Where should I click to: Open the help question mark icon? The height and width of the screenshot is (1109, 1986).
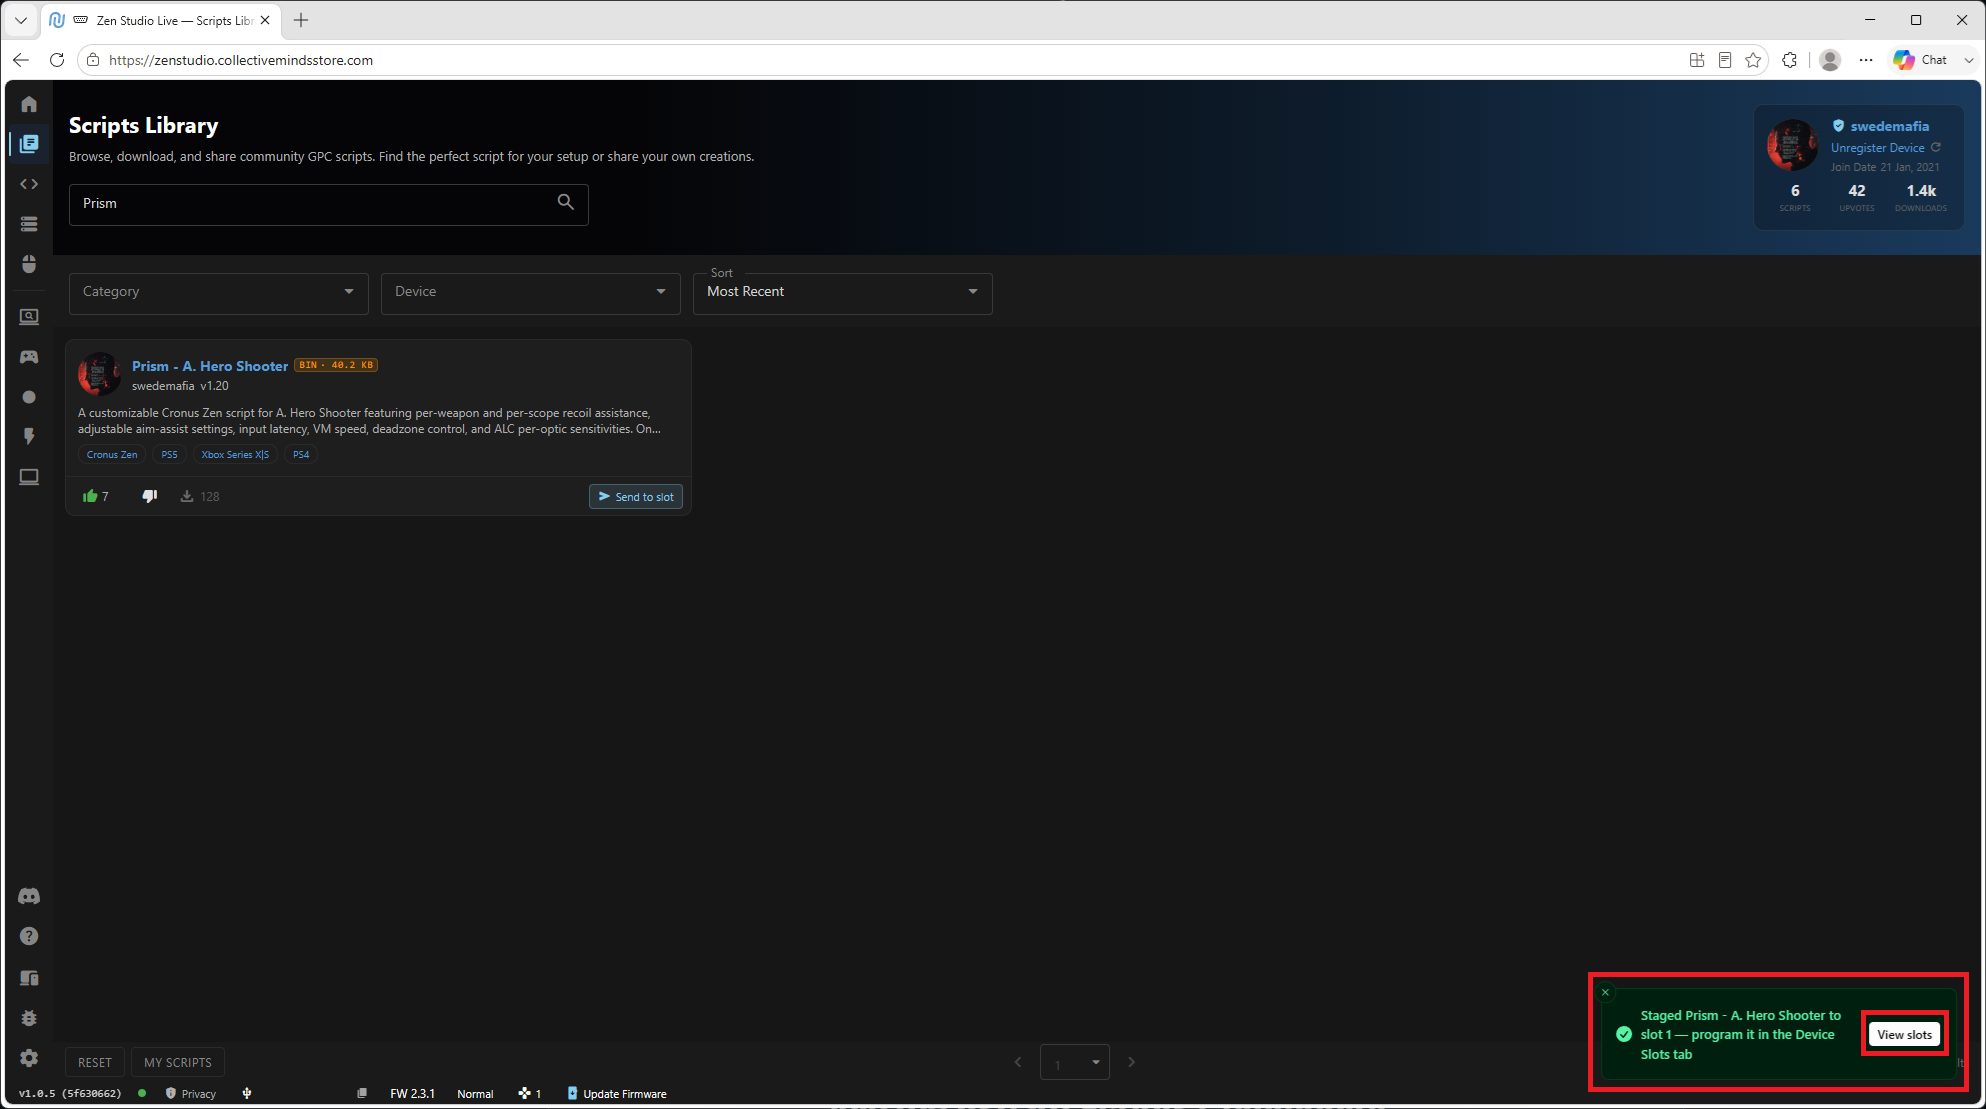pos(29,936)
